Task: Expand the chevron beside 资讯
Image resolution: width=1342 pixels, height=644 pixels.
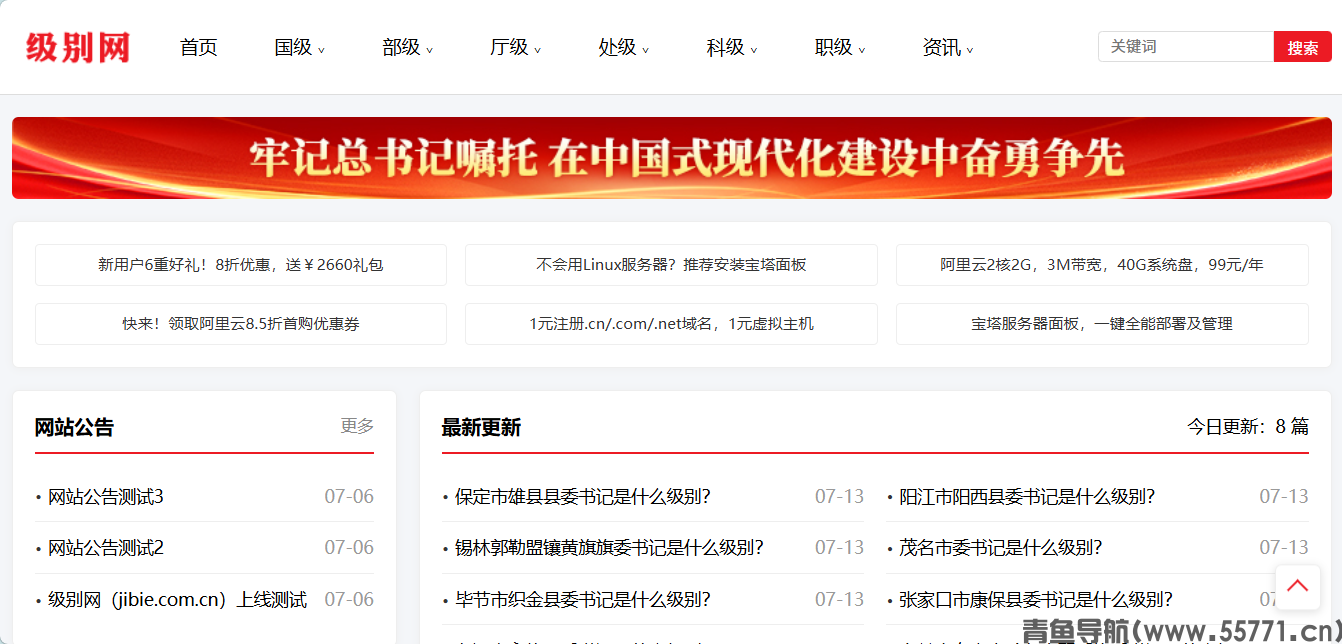Action: [969, 50]
